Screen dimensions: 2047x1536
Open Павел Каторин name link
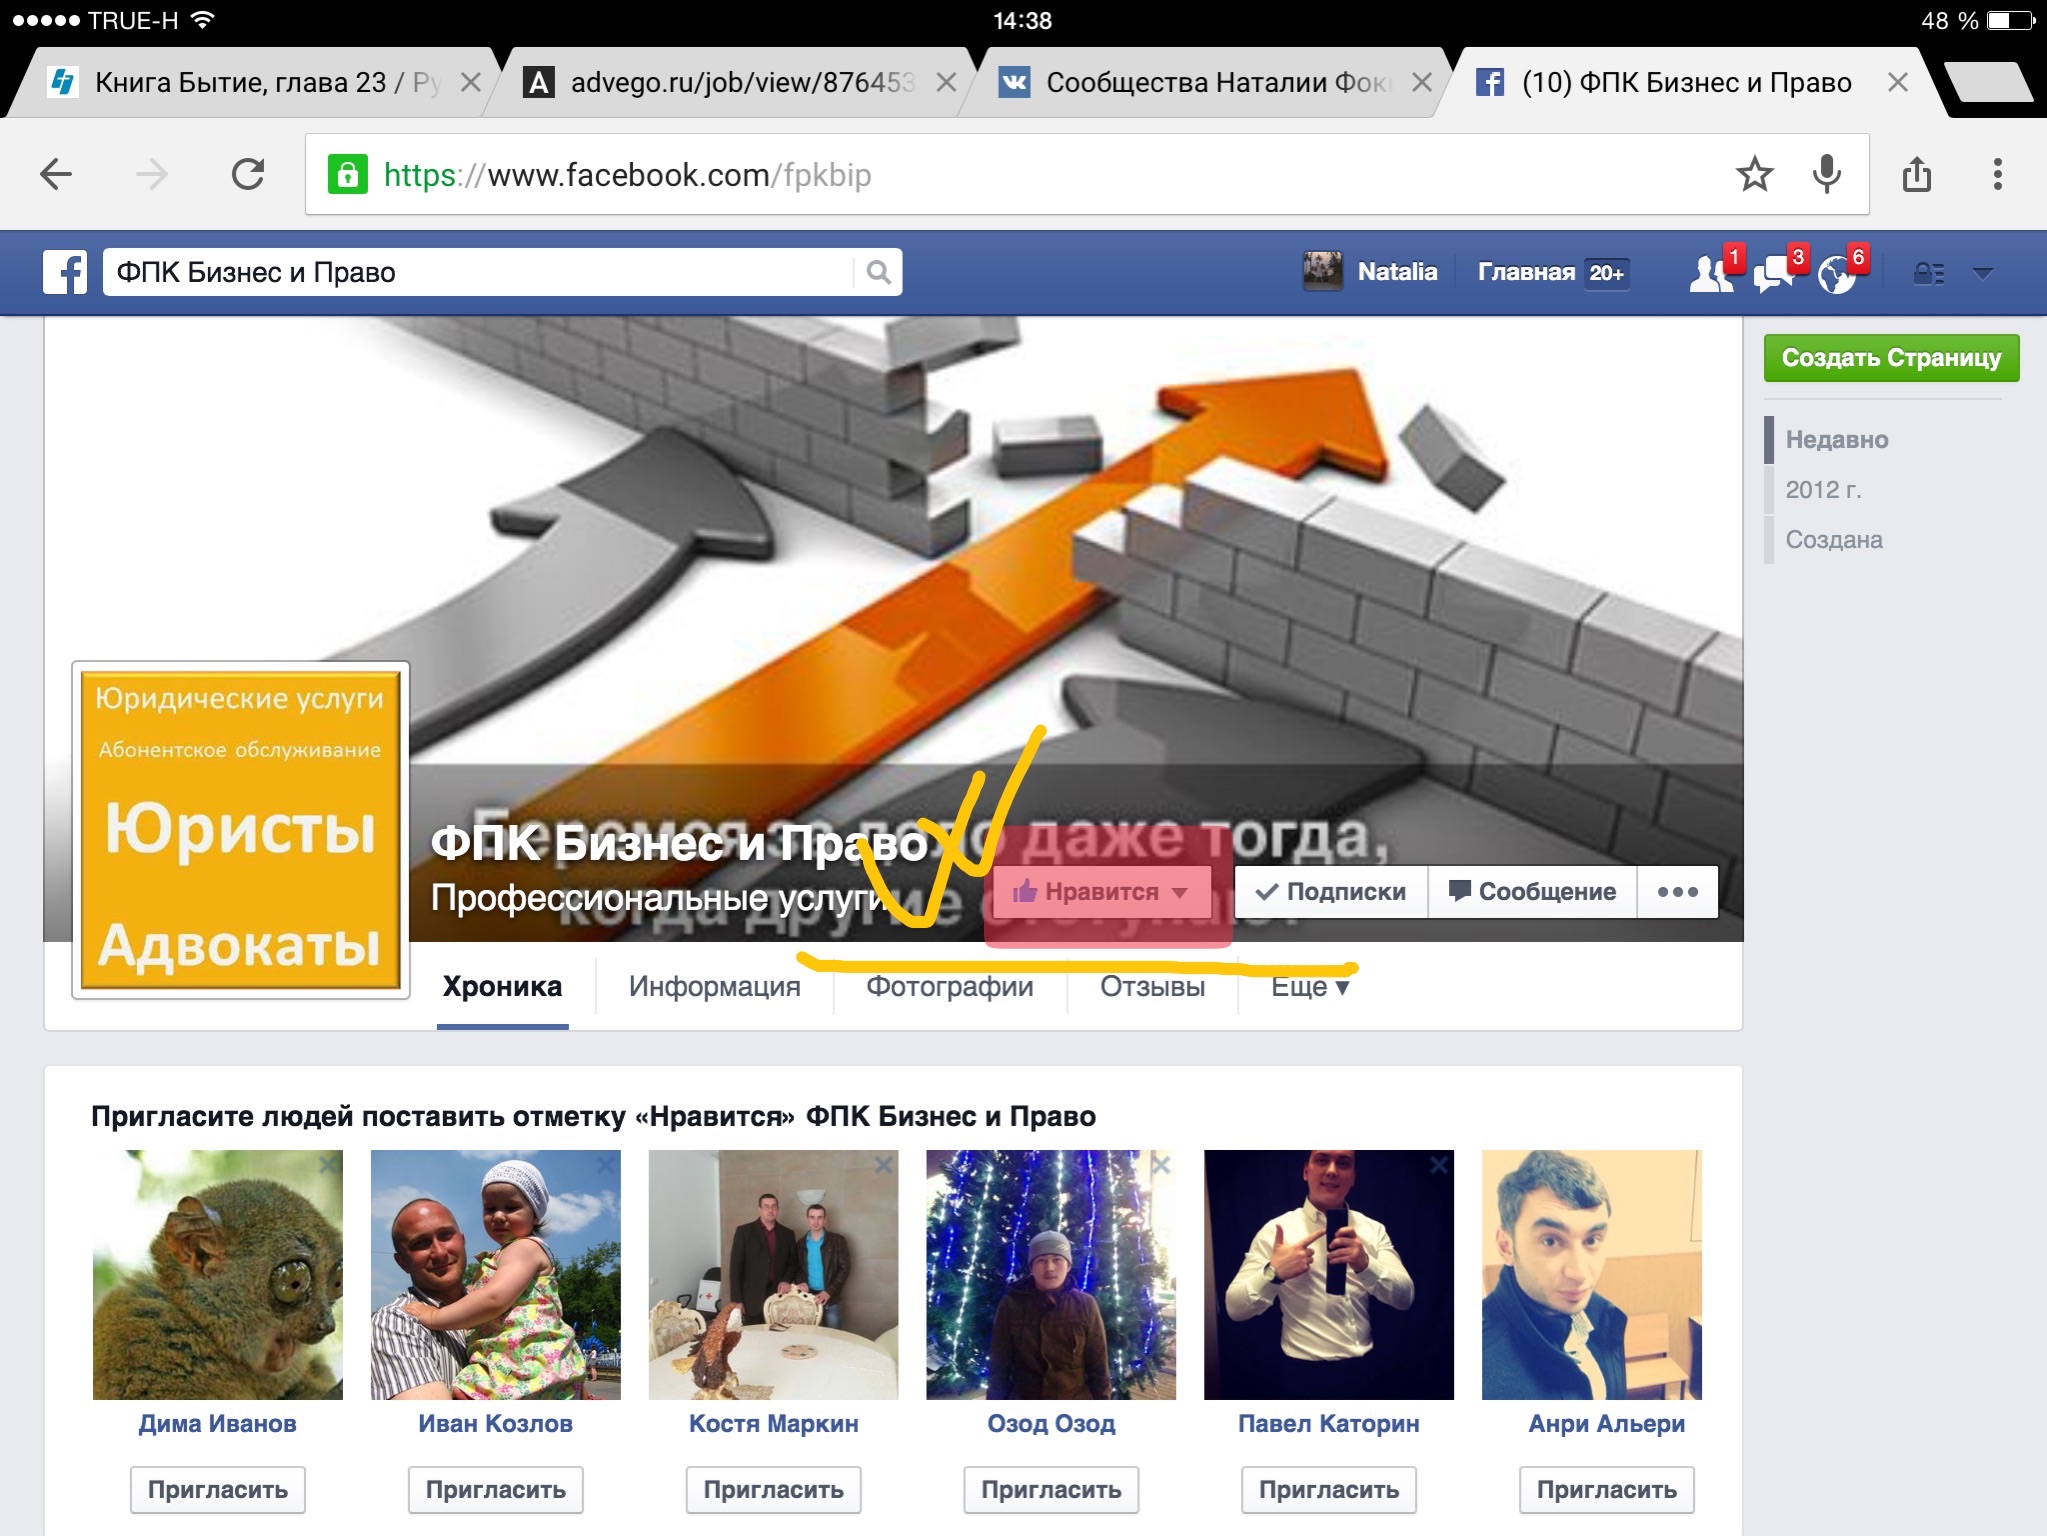[x=1329, y=1424]
